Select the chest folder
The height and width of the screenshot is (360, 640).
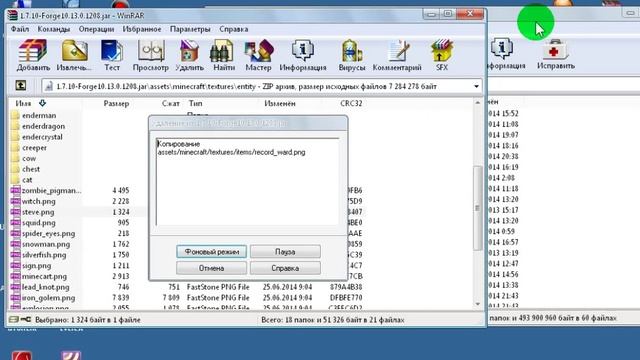(x=25, y=169)
